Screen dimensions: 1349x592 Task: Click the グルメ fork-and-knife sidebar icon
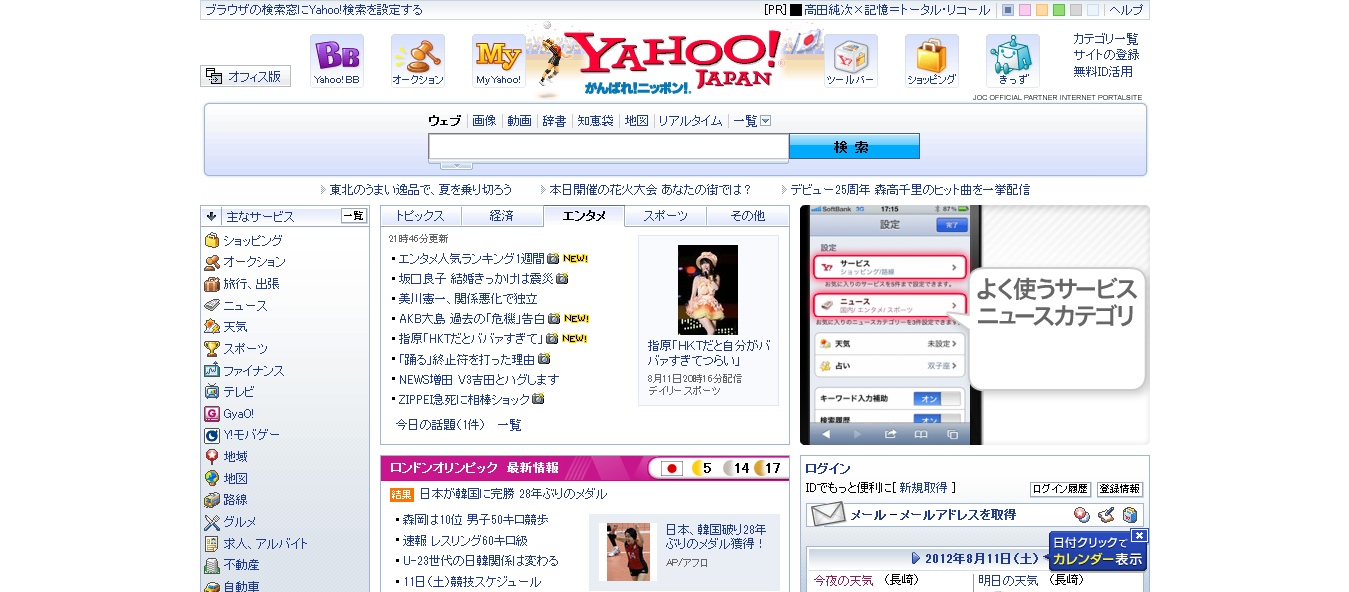[x=212, y=522]
